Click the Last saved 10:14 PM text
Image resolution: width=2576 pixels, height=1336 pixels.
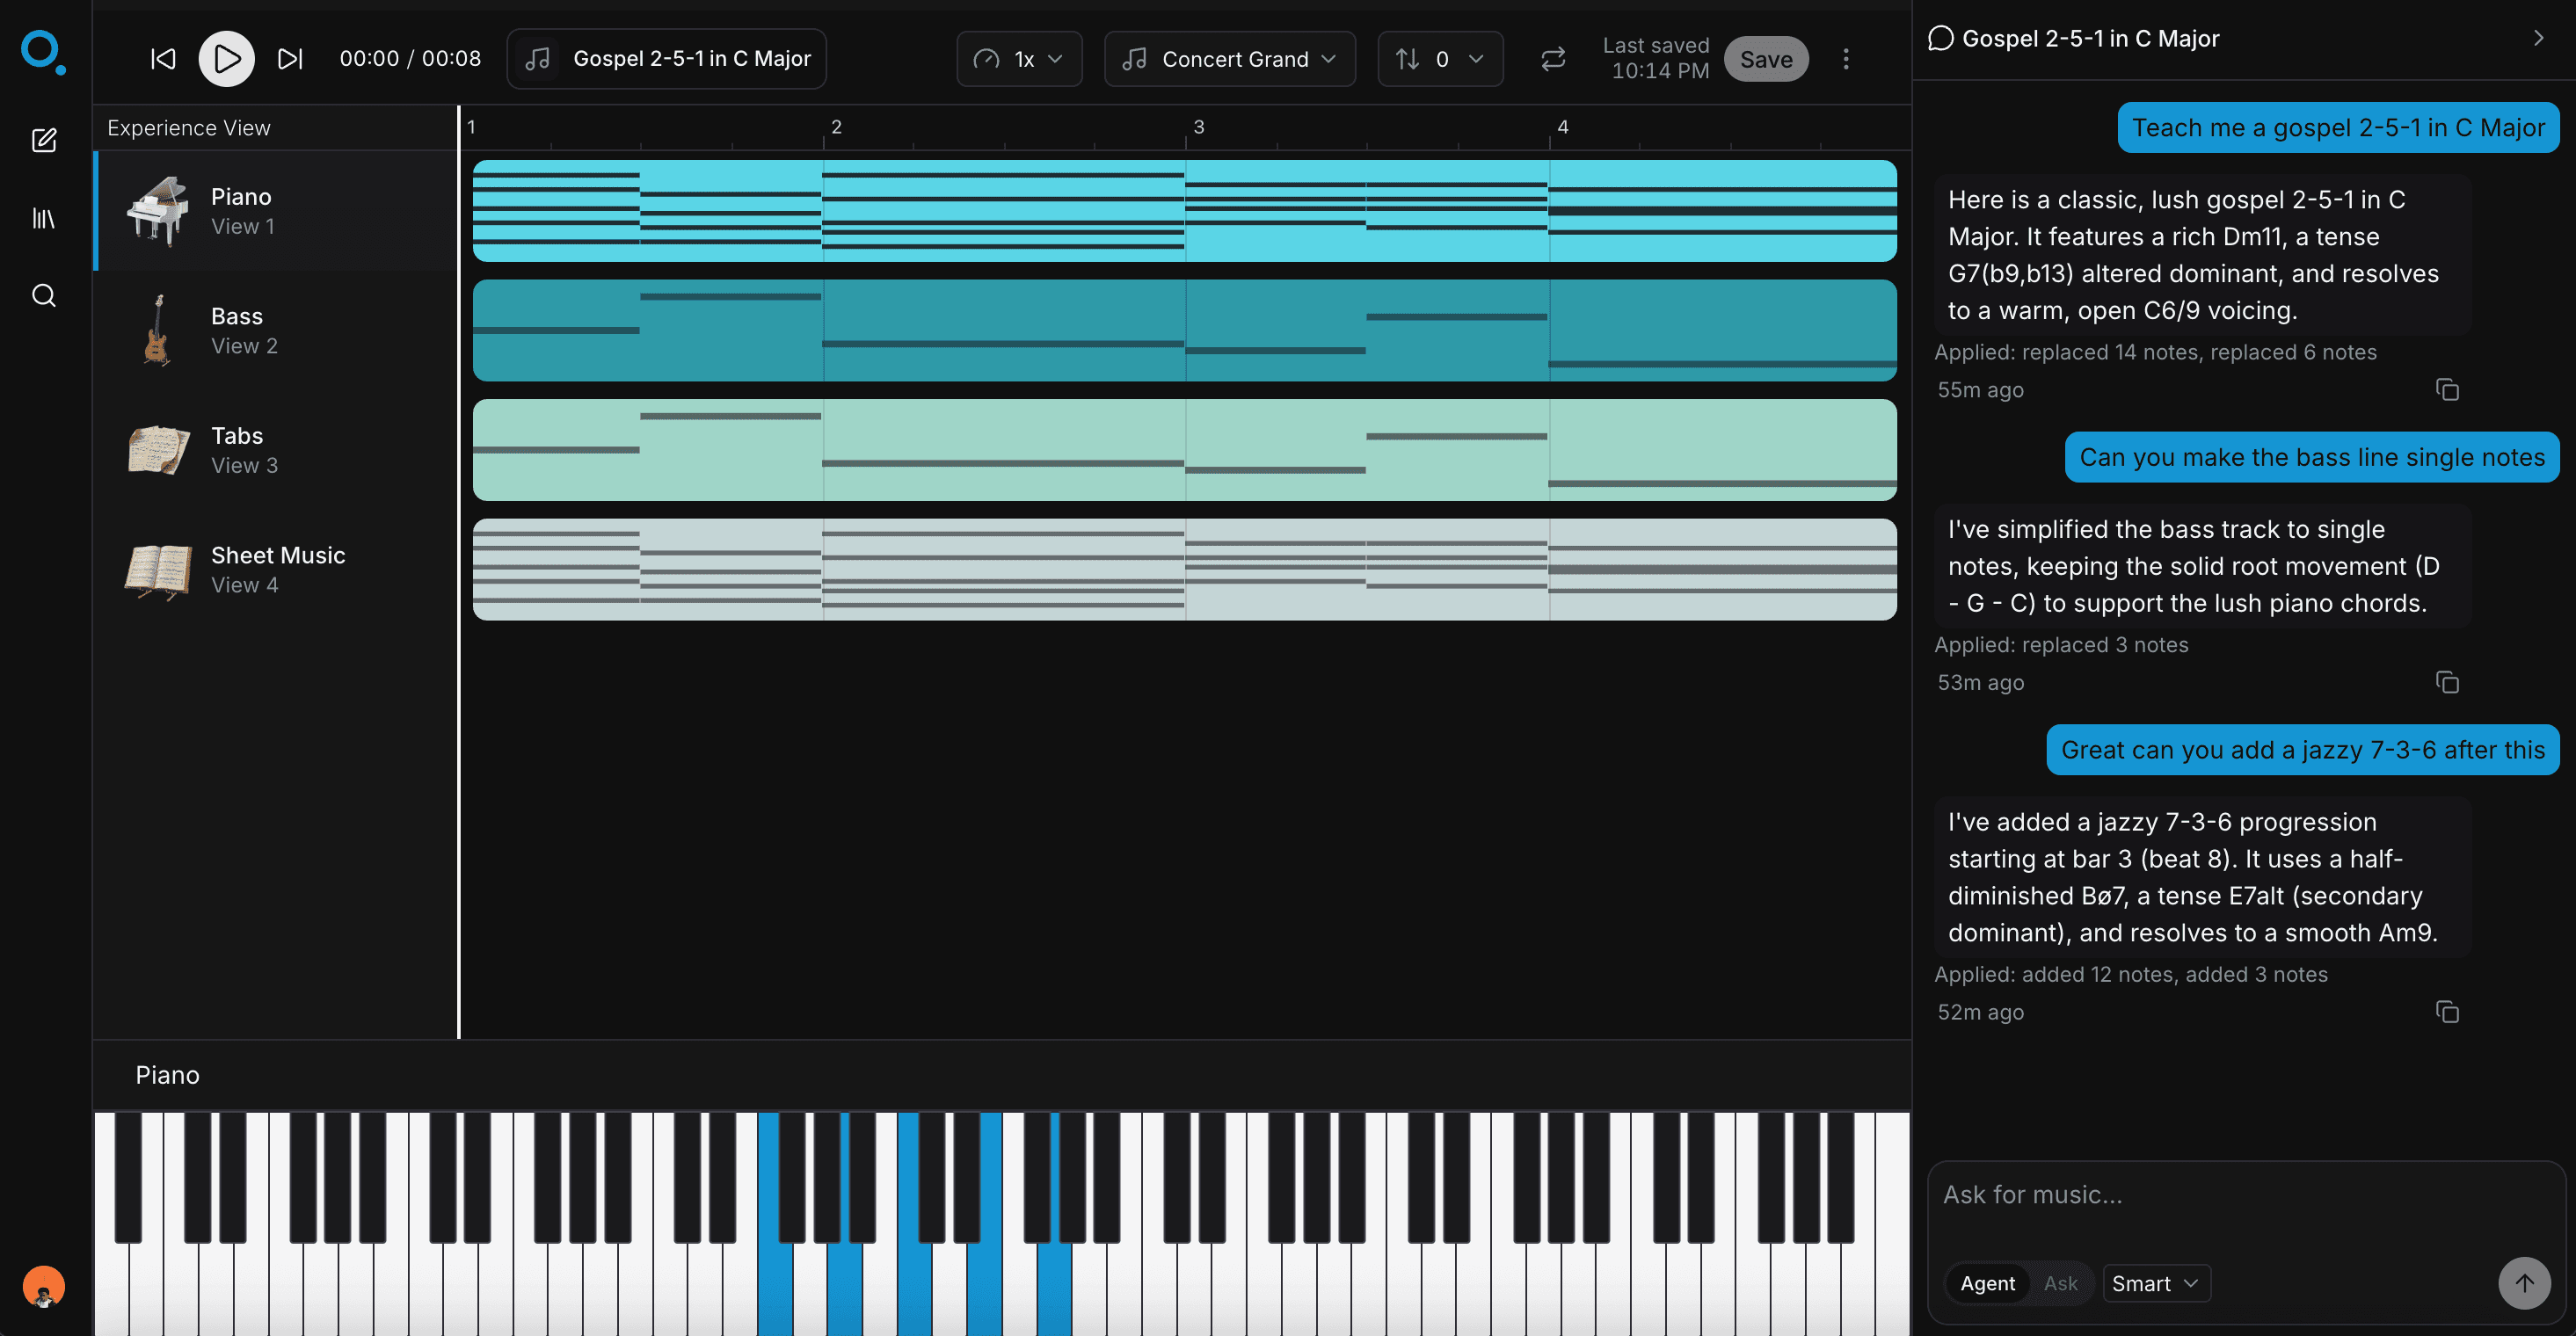pos(1656,59)
